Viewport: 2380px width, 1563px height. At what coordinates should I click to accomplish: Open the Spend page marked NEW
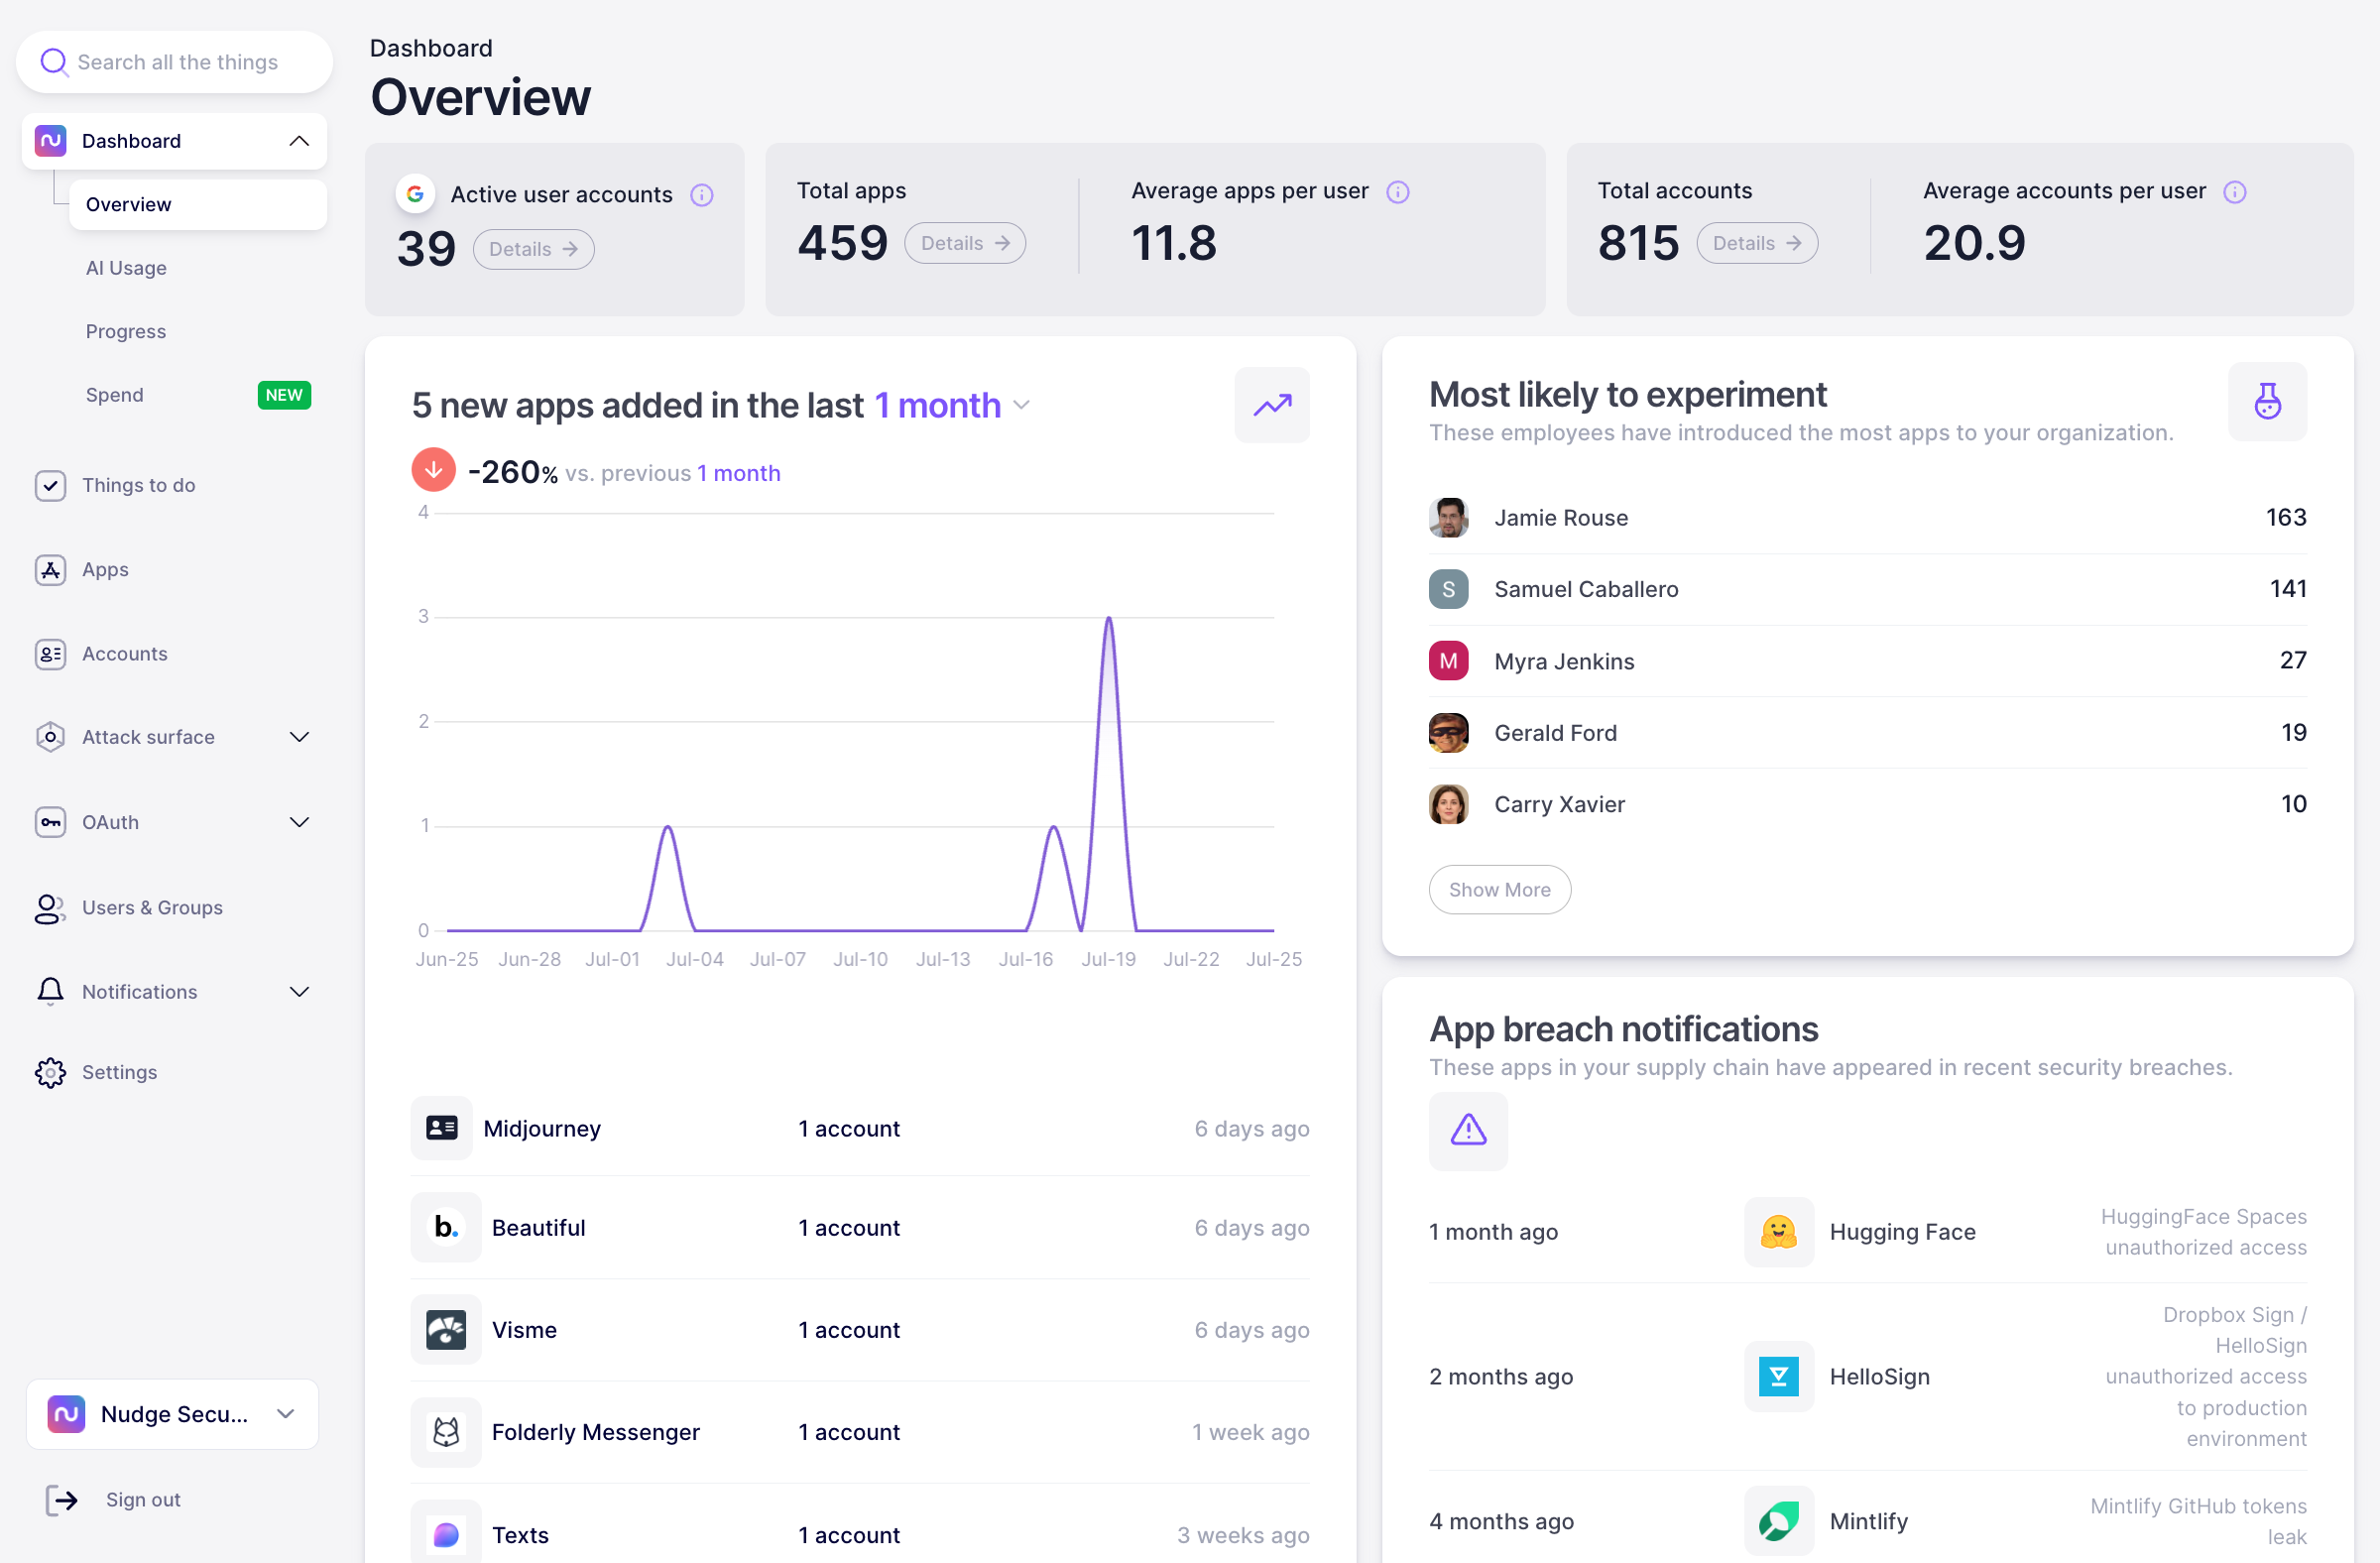tap(198, 395)
